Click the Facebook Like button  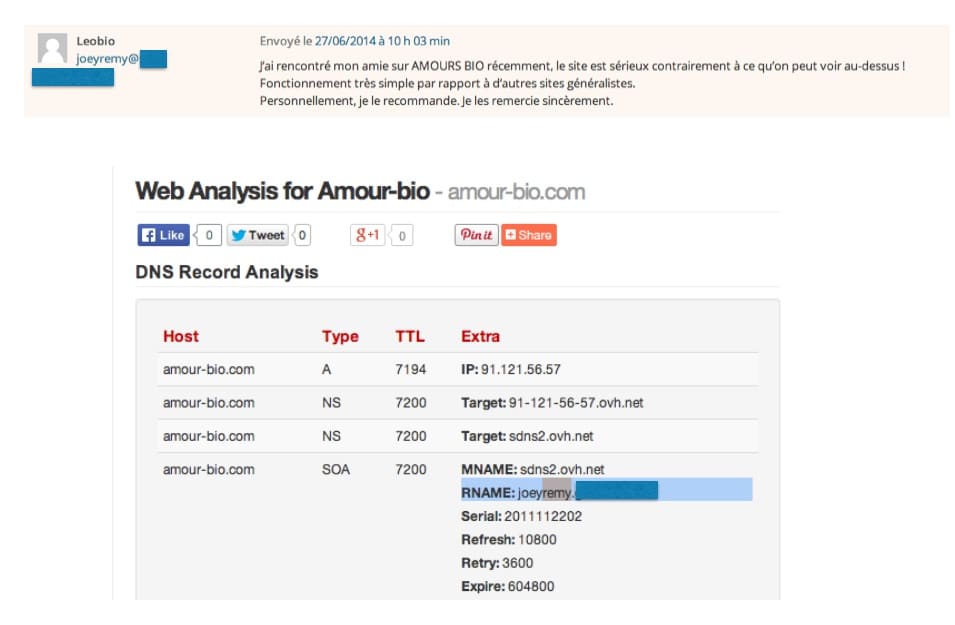click(163, 235)
